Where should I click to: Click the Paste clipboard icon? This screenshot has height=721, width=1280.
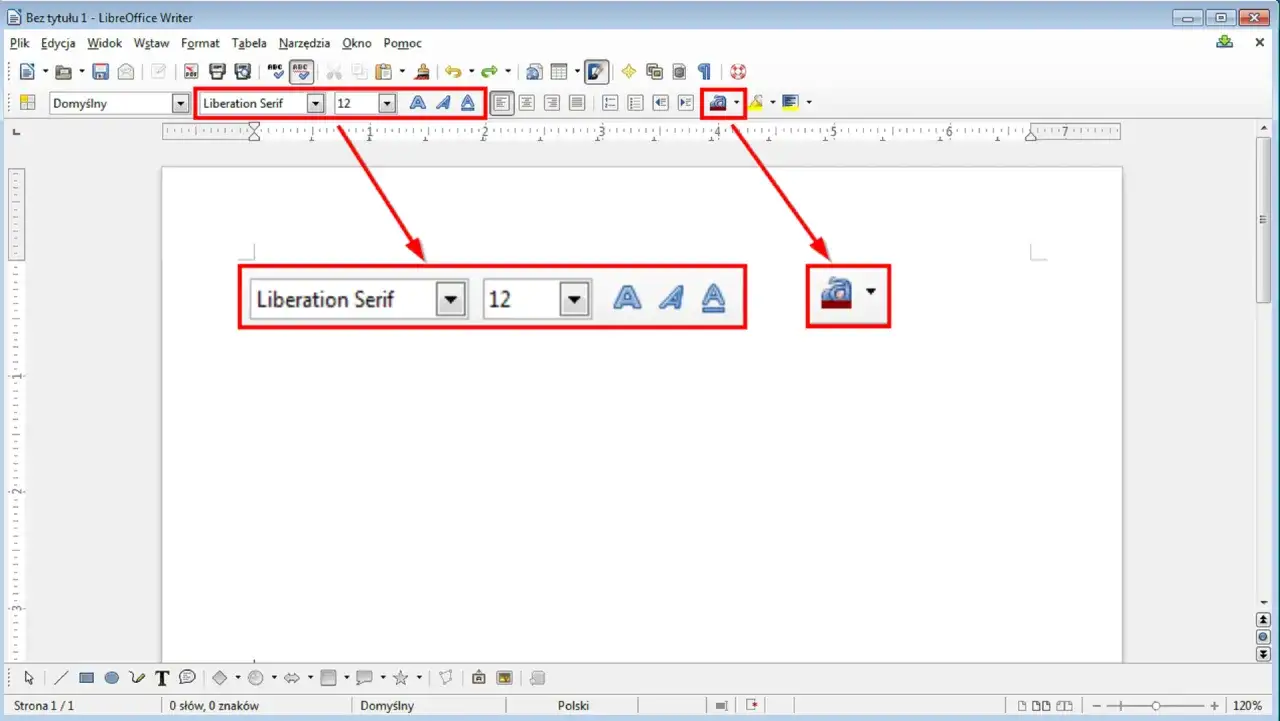point(383,71)
